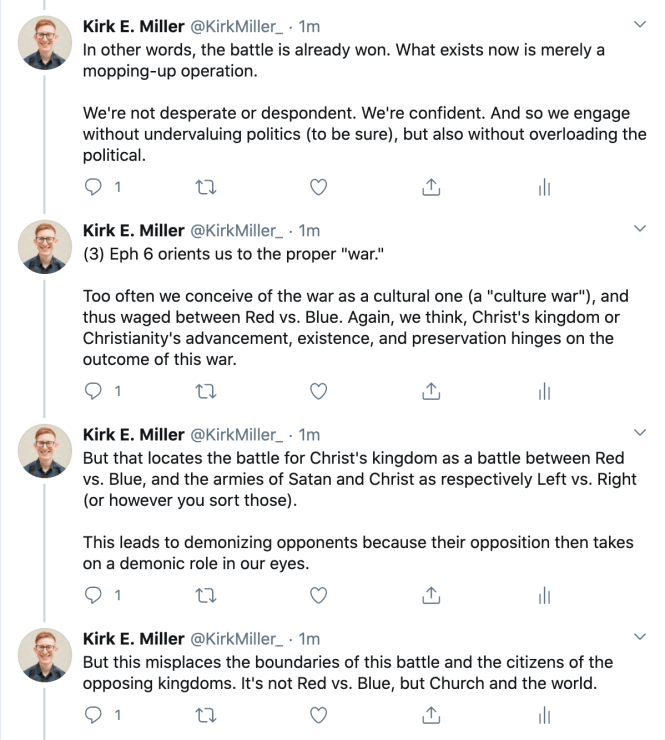Image resolution: width=665 pixels, height=740 pixels.
Task: Like the 'demonizing opponents' tweet
Action: pos(319,595)
